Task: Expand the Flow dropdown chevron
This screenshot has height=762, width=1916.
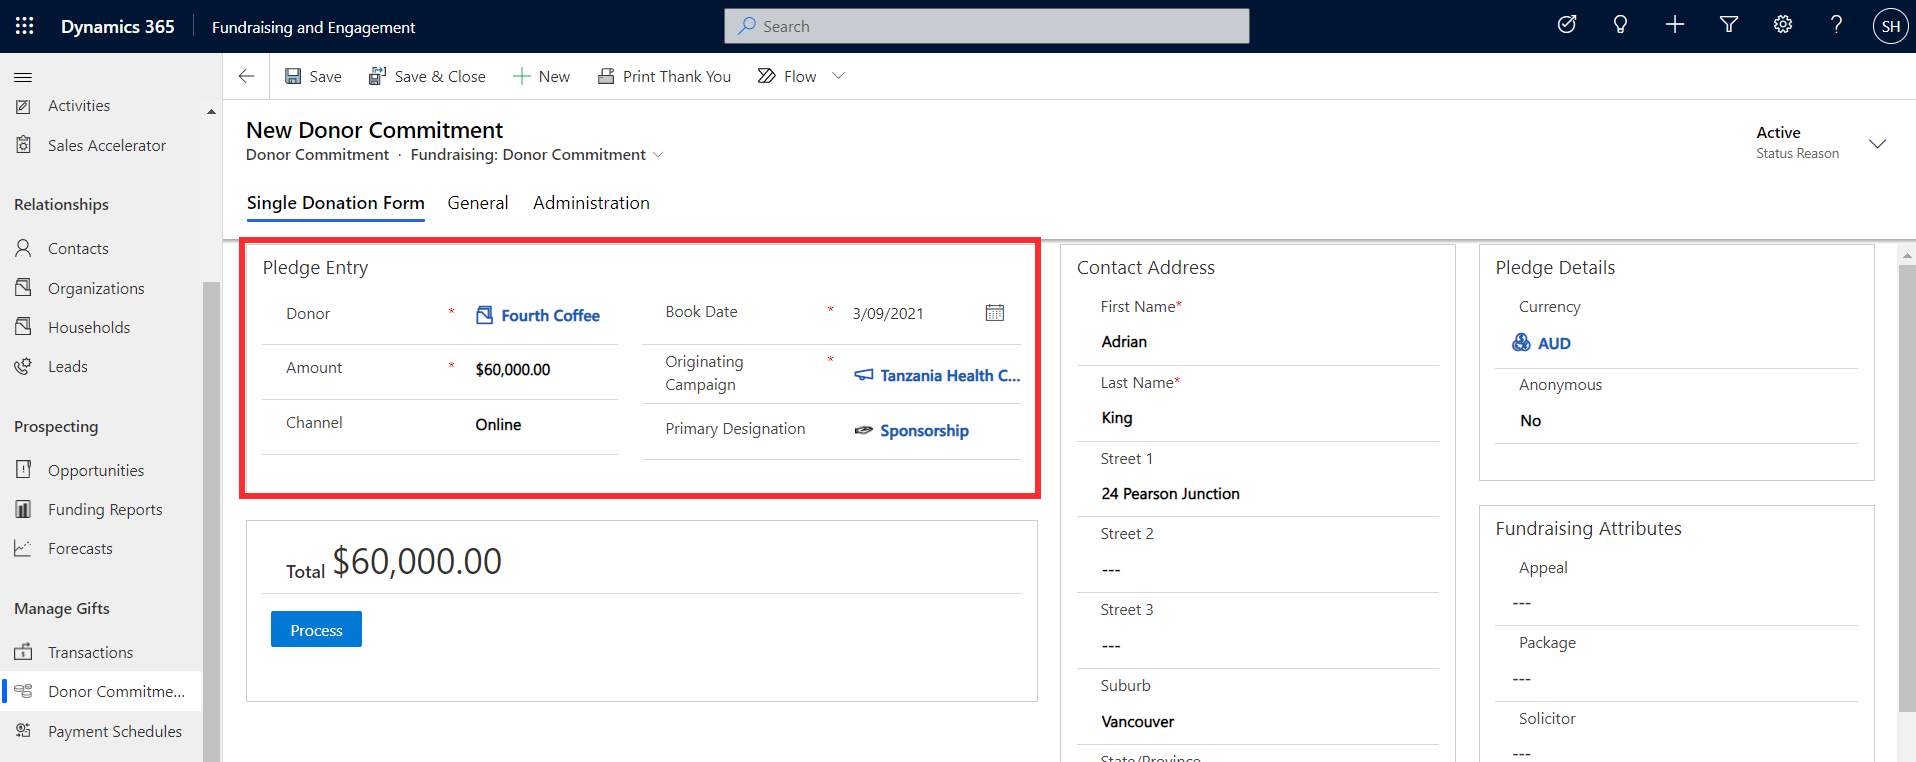Action: (x=839, y=76)
